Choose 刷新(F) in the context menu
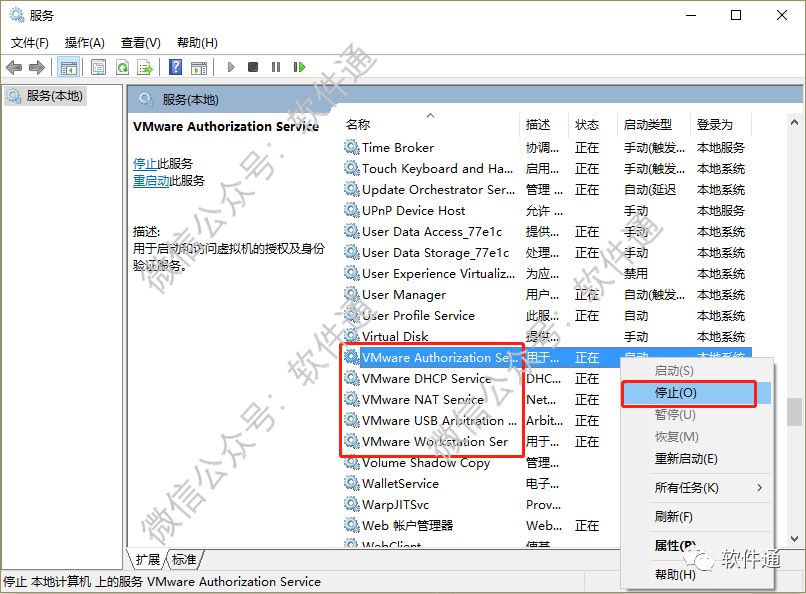Screen dimensions: 806x594 tap(697, 517)
